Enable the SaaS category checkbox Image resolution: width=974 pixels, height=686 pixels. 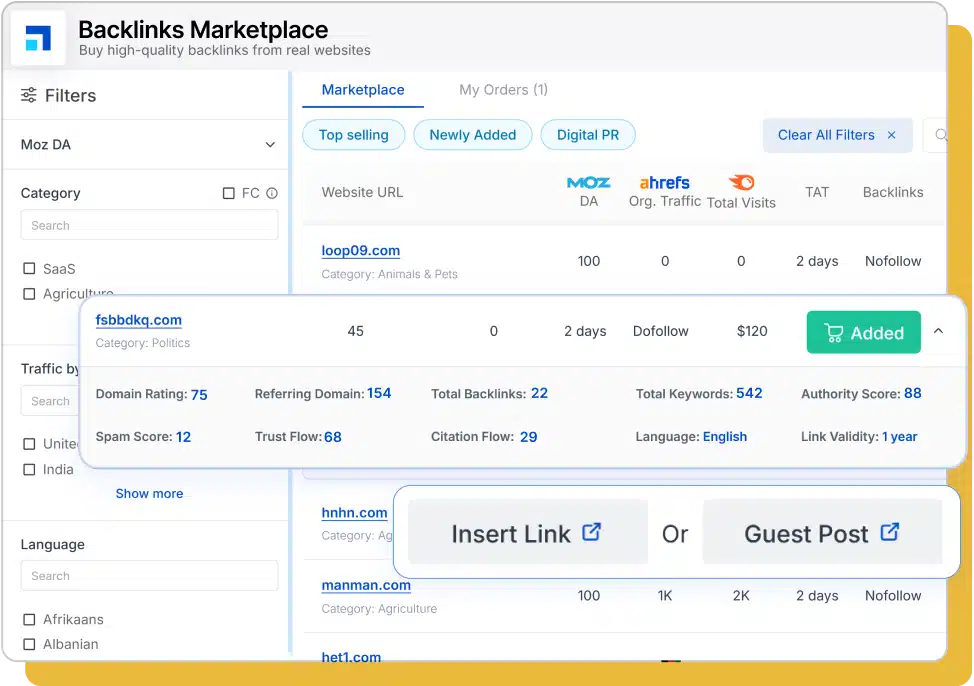(x=29, y=269)
